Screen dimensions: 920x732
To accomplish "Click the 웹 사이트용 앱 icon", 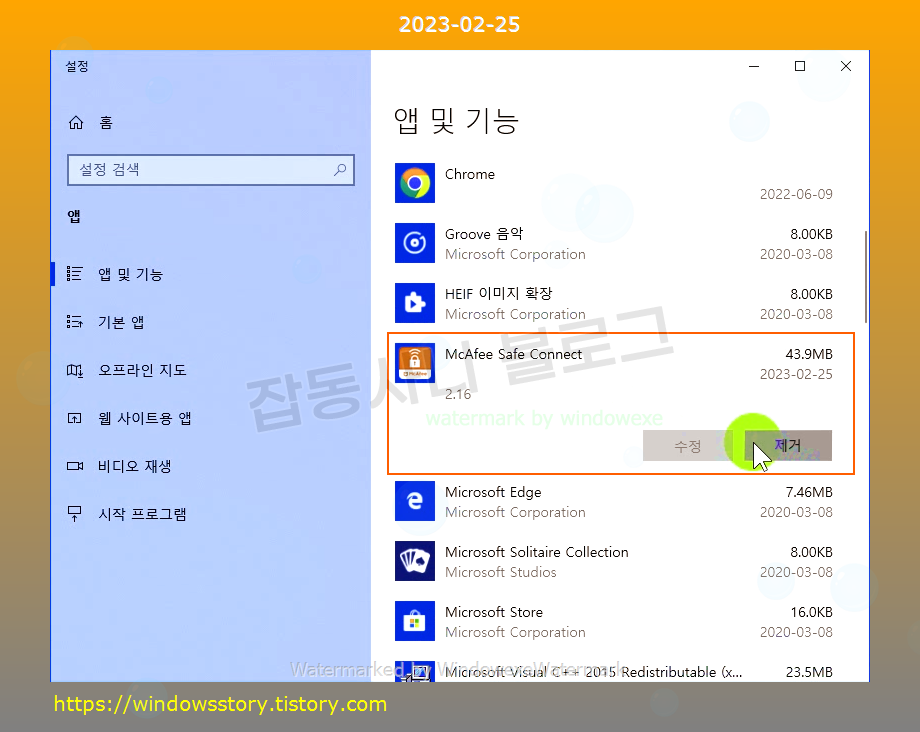I will click(75, 418).
